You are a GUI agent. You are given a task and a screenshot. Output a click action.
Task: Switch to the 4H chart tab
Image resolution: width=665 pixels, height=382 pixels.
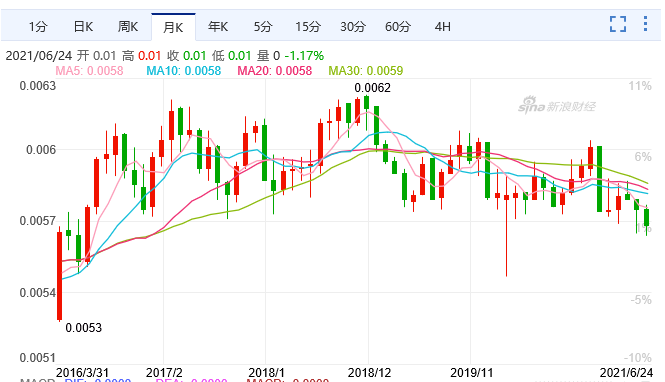pyautogui.click(x=443, y=27)
